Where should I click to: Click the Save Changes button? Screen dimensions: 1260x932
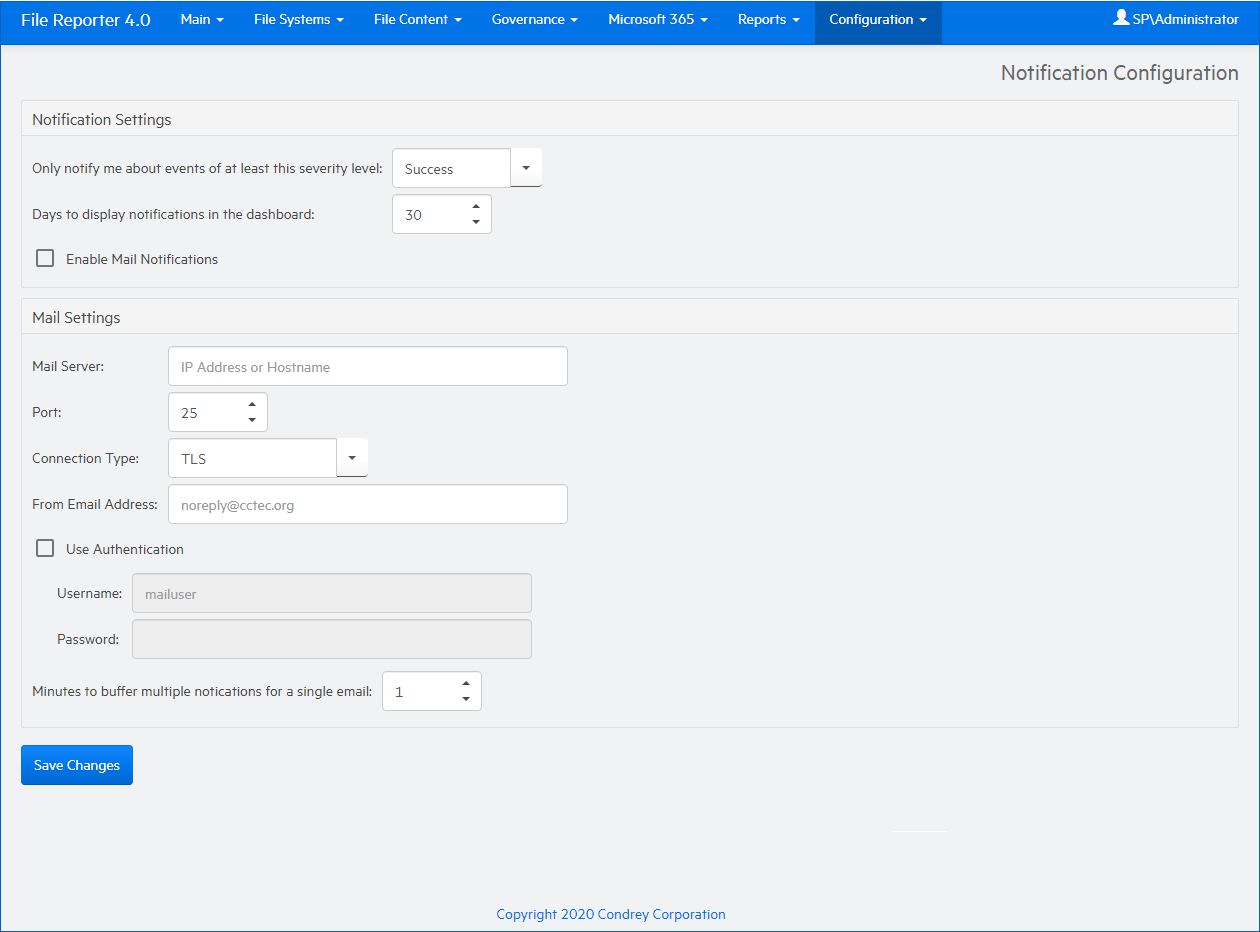click(x=77, y=765)
